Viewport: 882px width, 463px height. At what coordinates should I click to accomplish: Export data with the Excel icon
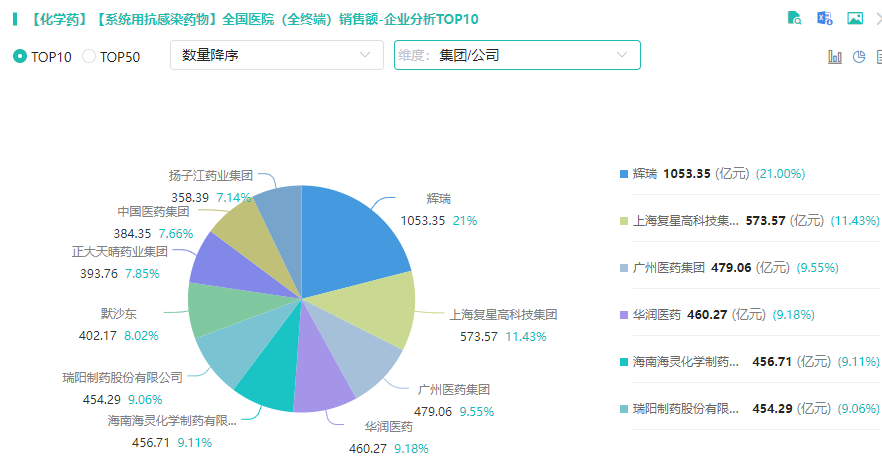pyautogui.click(x=825, y=18)
